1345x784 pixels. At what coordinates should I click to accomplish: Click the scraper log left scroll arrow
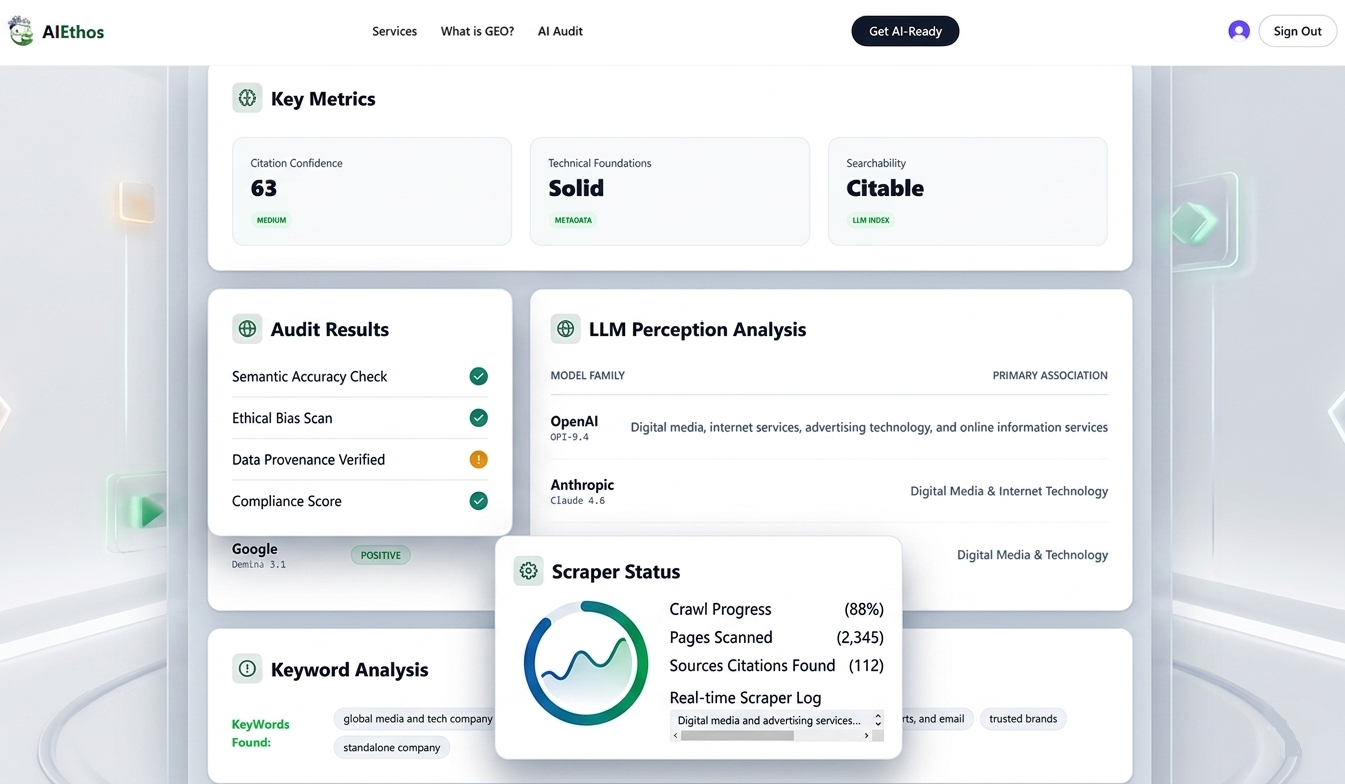pos(676,735)
